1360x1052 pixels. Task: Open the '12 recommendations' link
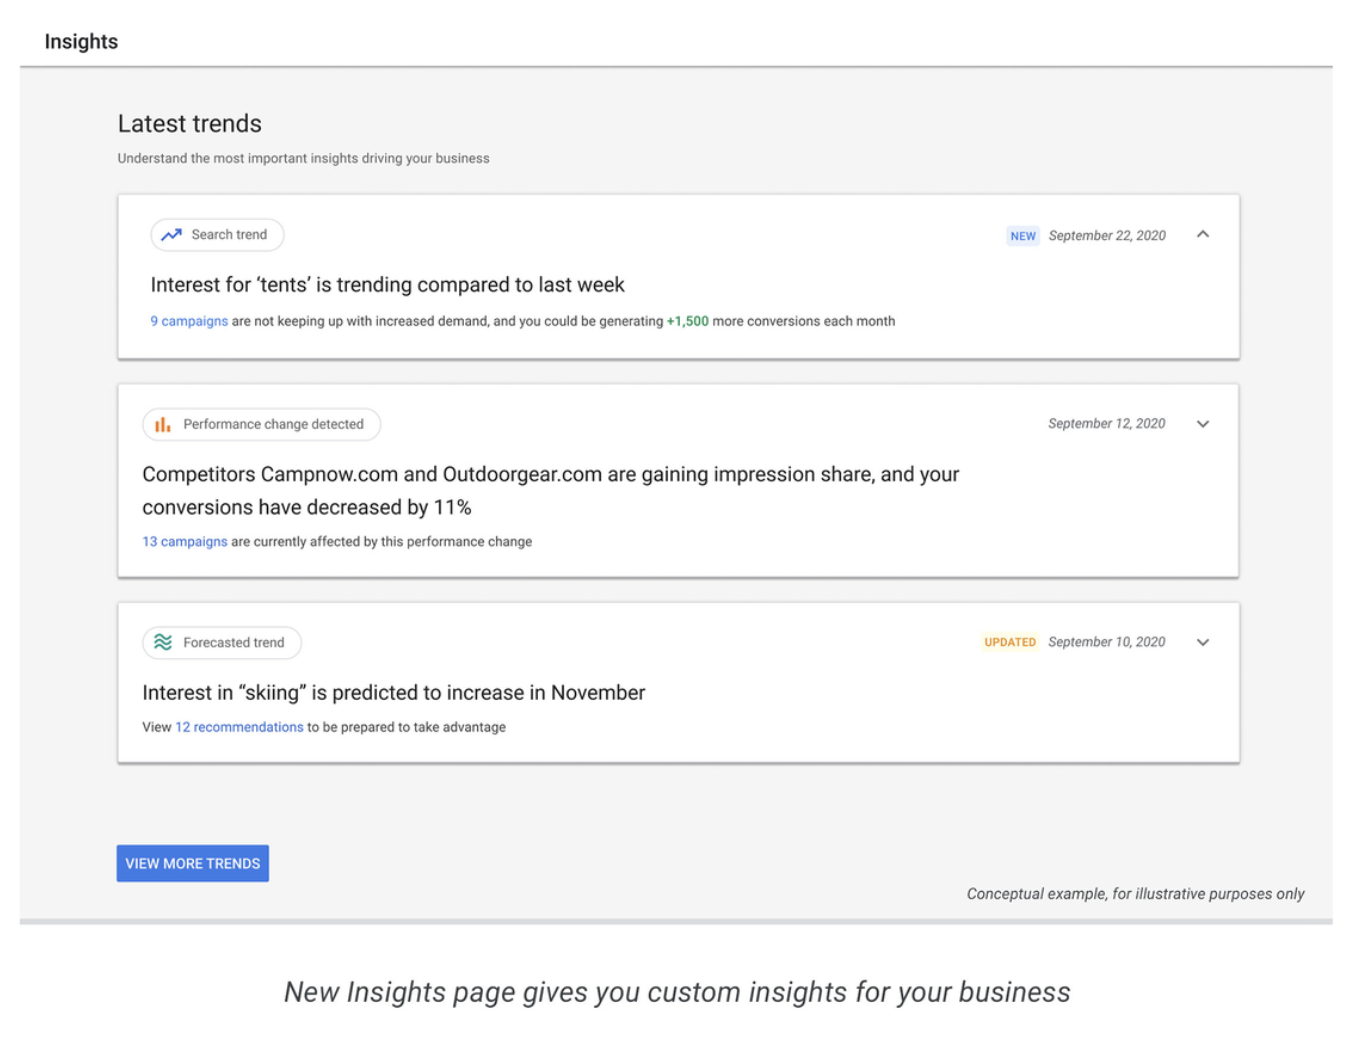[x=239, y=728]
